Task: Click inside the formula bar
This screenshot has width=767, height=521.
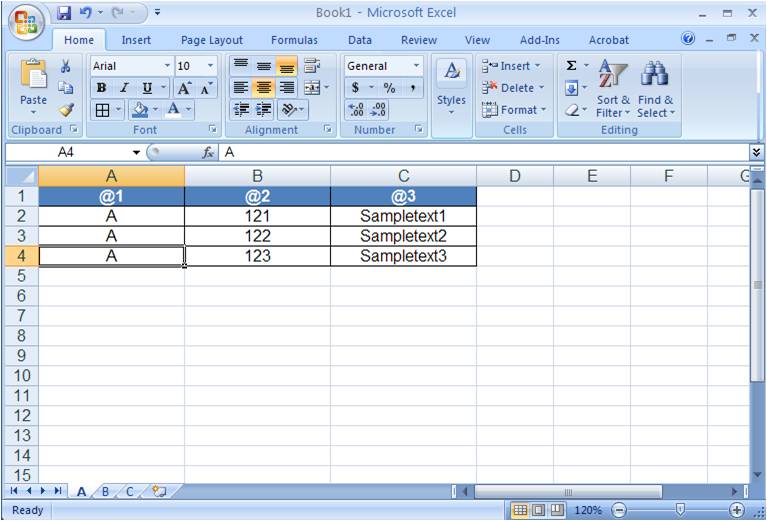Action: coord(484,153)
